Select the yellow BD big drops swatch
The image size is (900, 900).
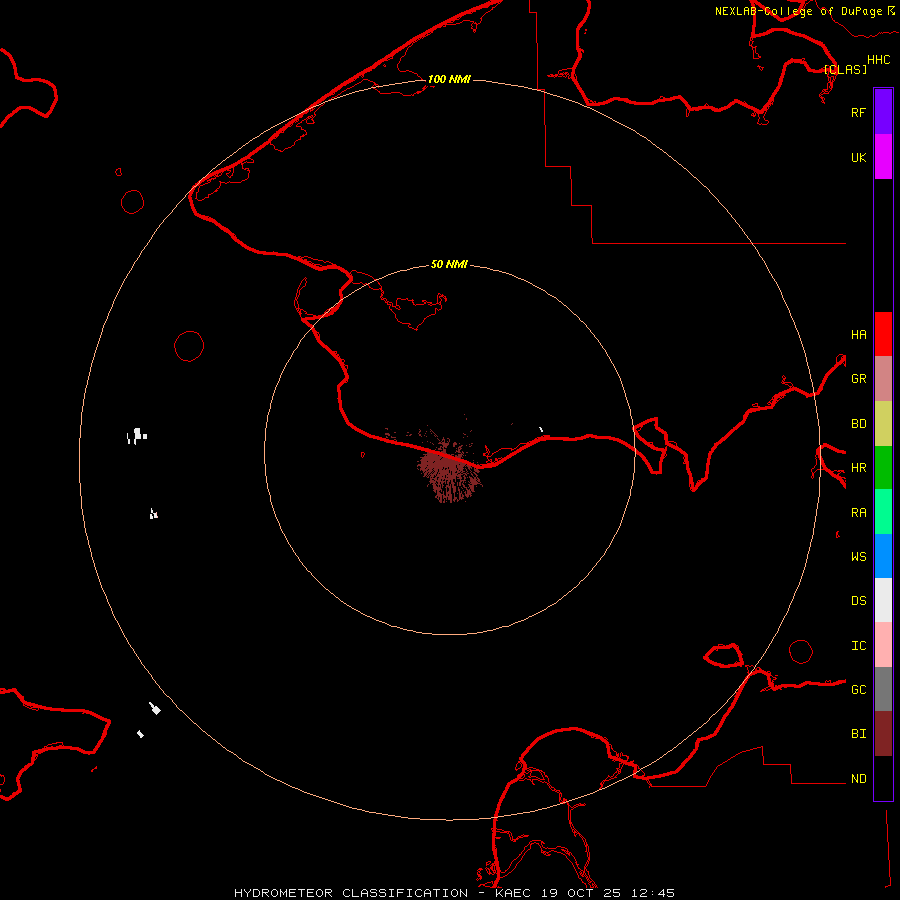coord(883,423)
